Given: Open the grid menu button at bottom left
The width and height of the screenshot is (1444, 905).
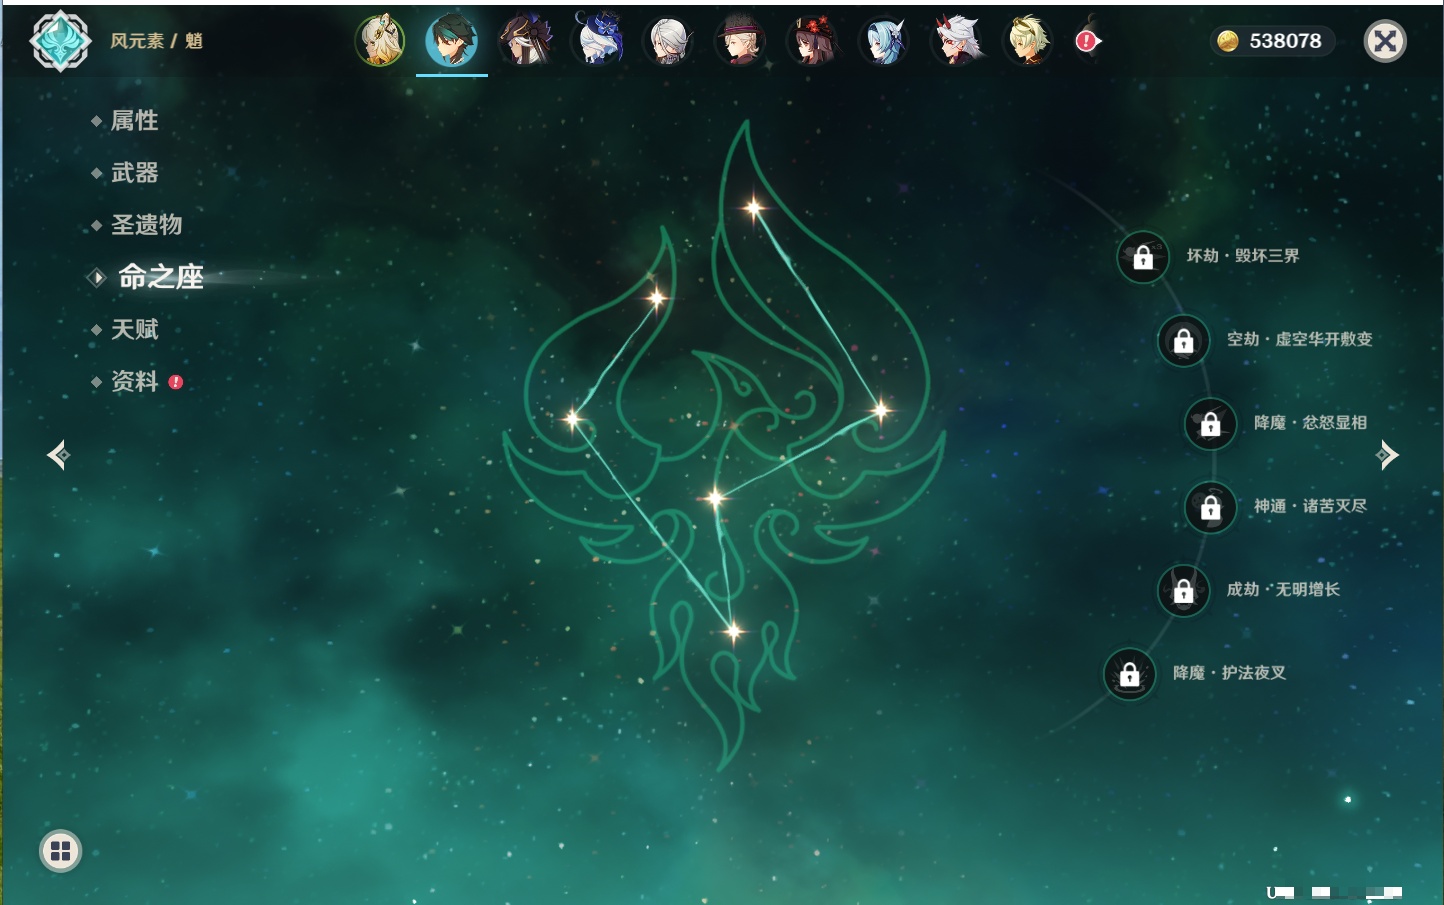Looking at the screenshot, I should point(60,851).
